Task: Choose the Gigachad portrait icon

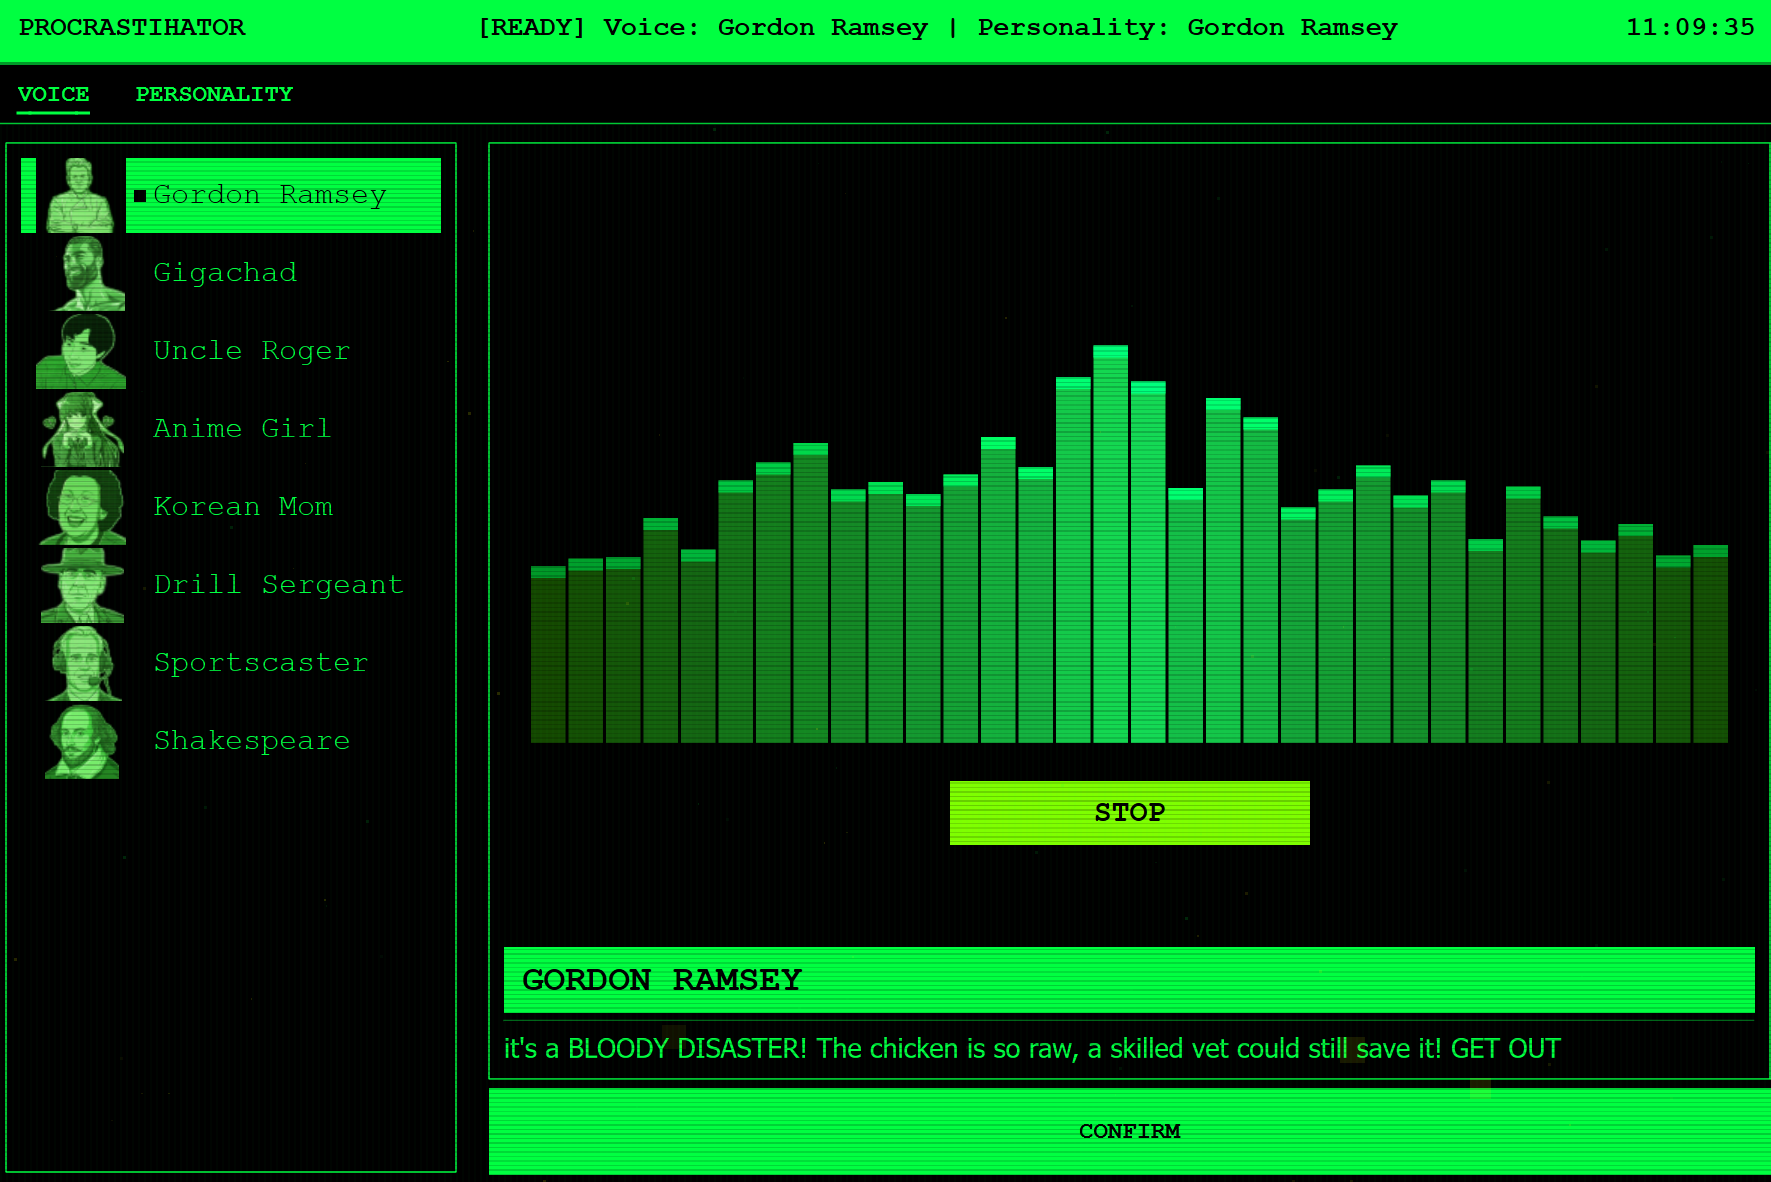Action: 88,273
